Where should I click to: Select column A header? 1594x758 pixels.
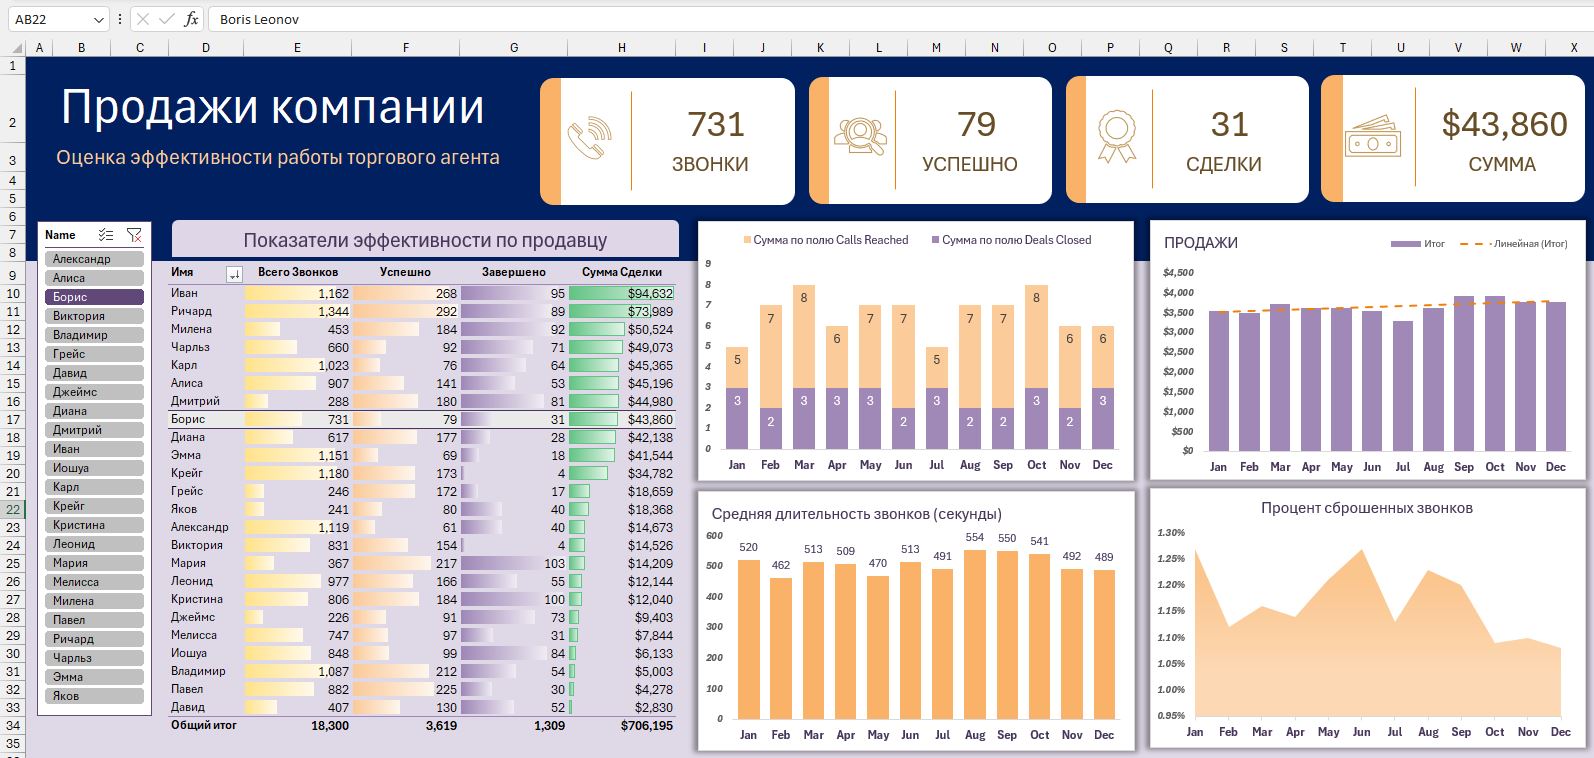[39, 48]
